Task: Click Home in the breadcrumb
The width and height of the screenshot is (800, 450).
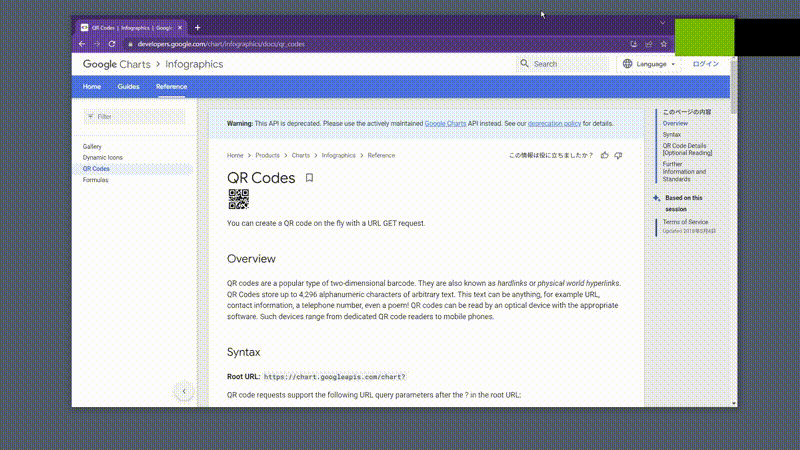Action: [x=235, y=156]
